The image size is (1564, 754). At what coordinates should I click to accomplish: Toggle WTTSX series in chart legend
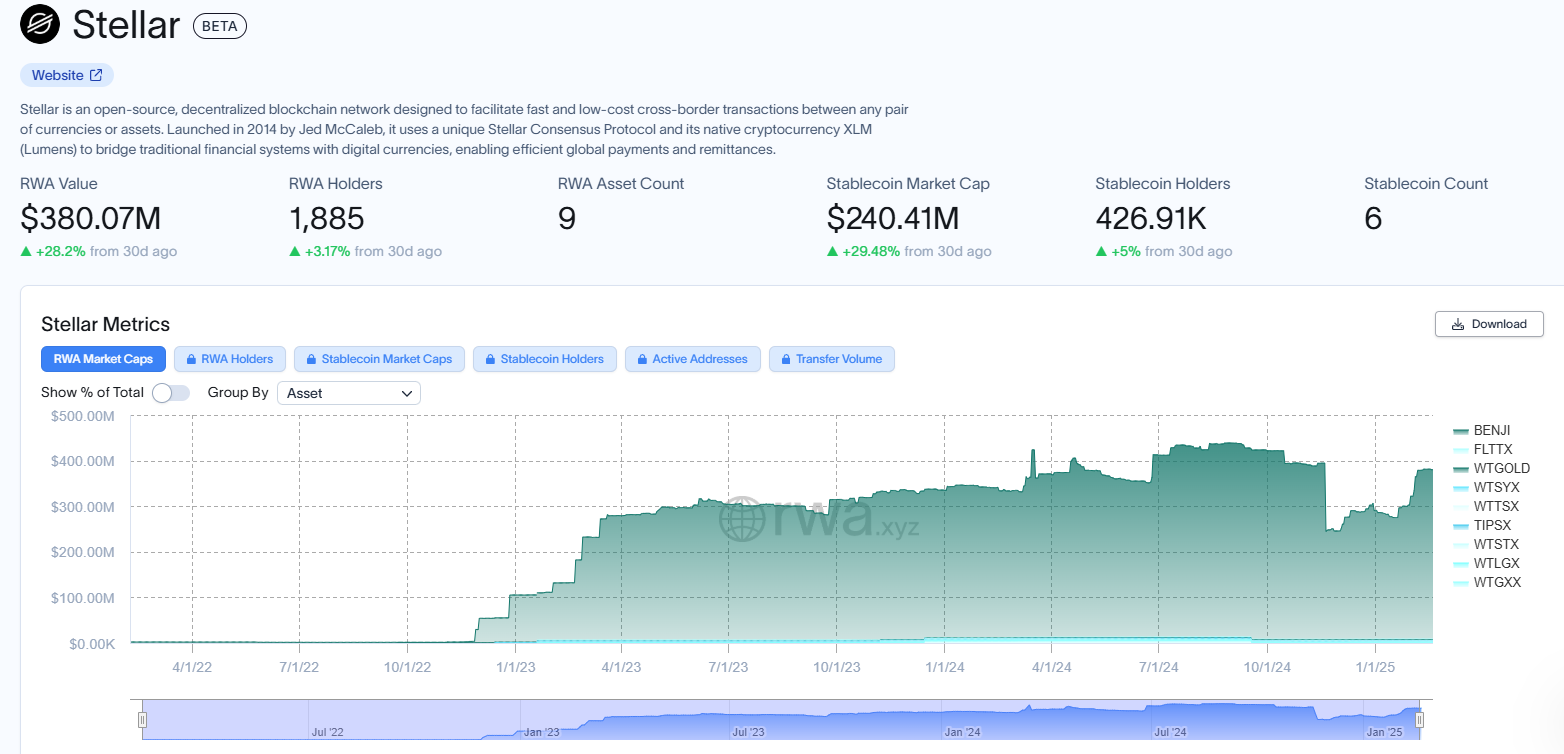pyautogui.click(x=1485, y=506)
